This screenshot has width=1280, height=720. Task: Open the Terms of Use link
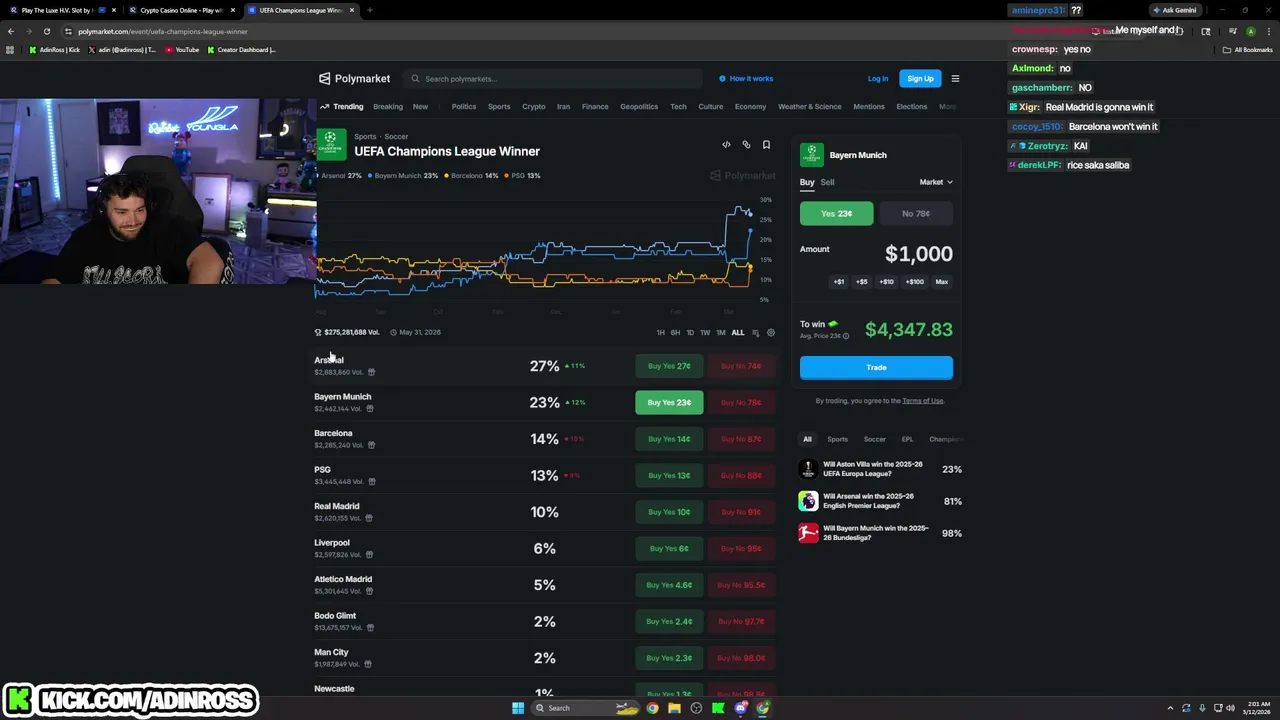(923, 401)
